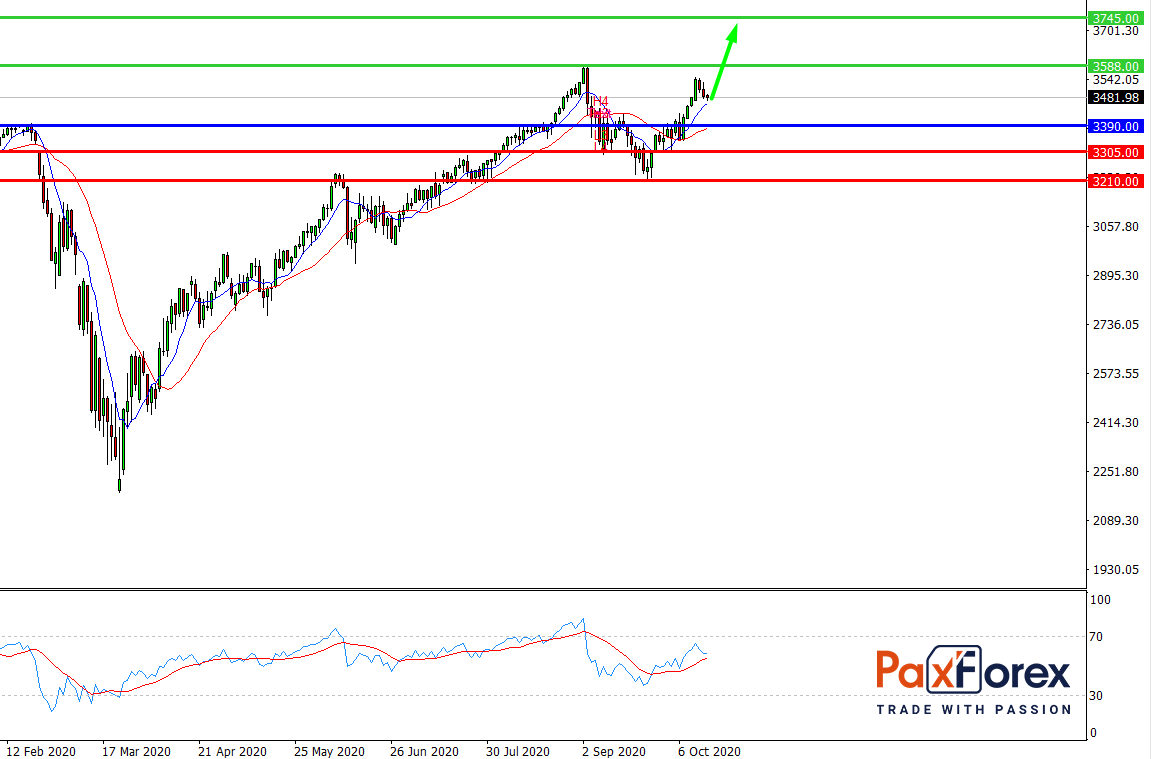Click the 3057.80 axis value
This screenshot has height=759, width=1151.
1116,227
